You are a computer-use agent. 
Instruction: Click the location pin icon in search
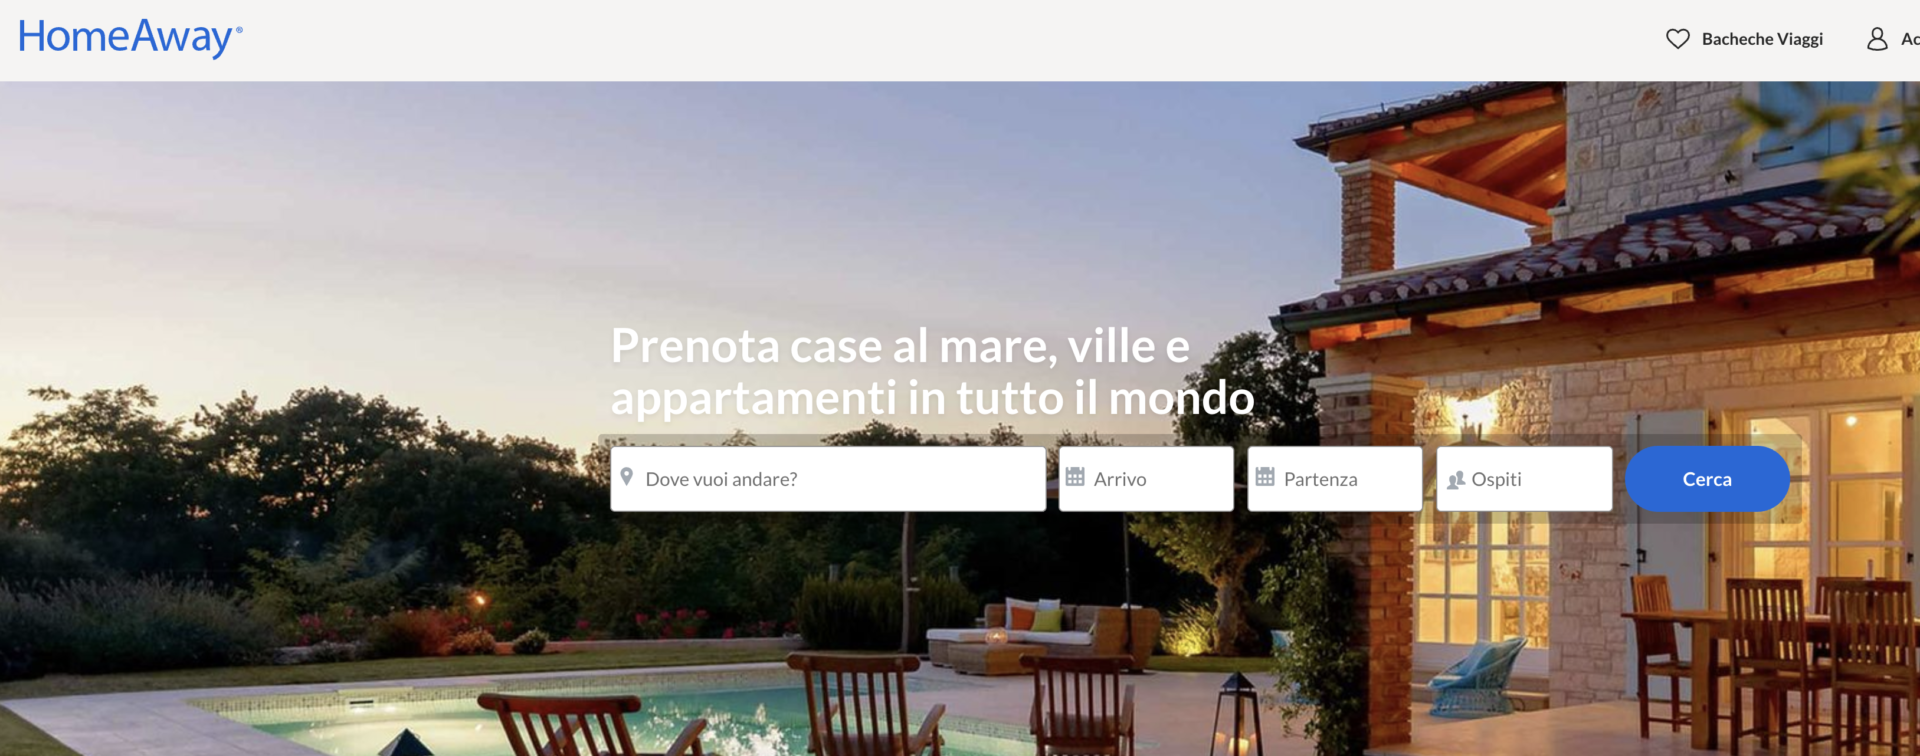(627, 477)
